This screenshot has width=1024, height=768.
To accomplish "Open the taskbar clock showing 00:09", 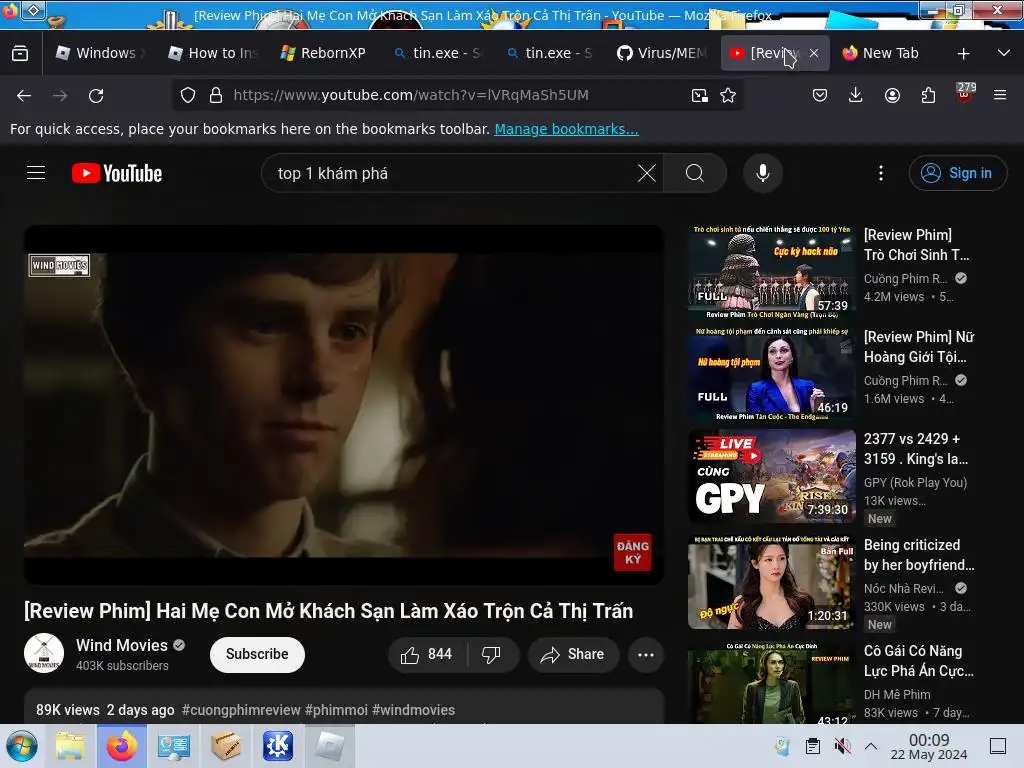I will coord(929,746).
